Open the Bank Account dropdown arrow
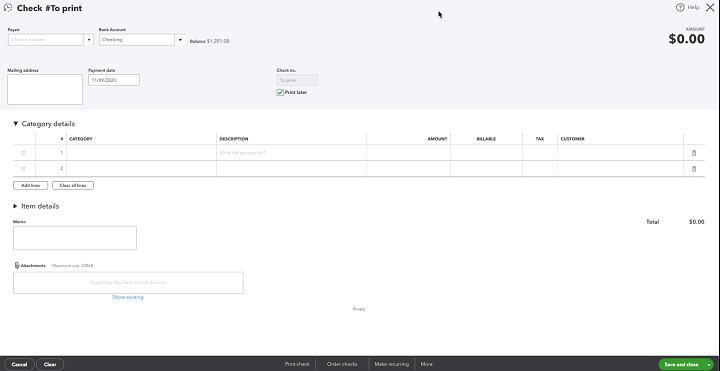This screenshot has width=720, height=371. pyautogui.click(x=180, y=40)
